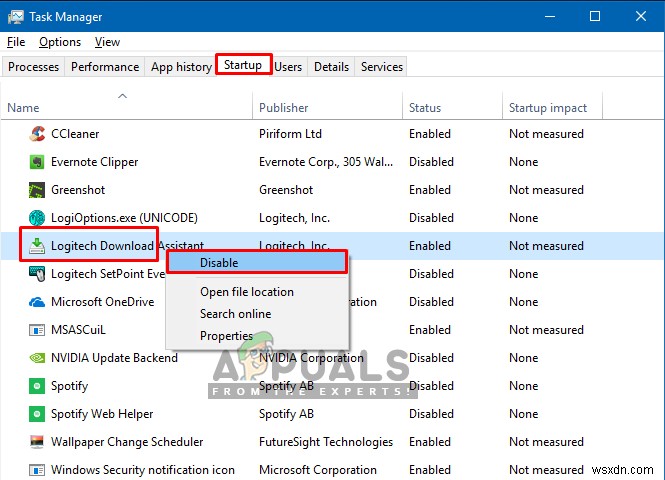665x480 pixels.
Task: Click Not measured impact for CCleaner
Action: (546, 134)
